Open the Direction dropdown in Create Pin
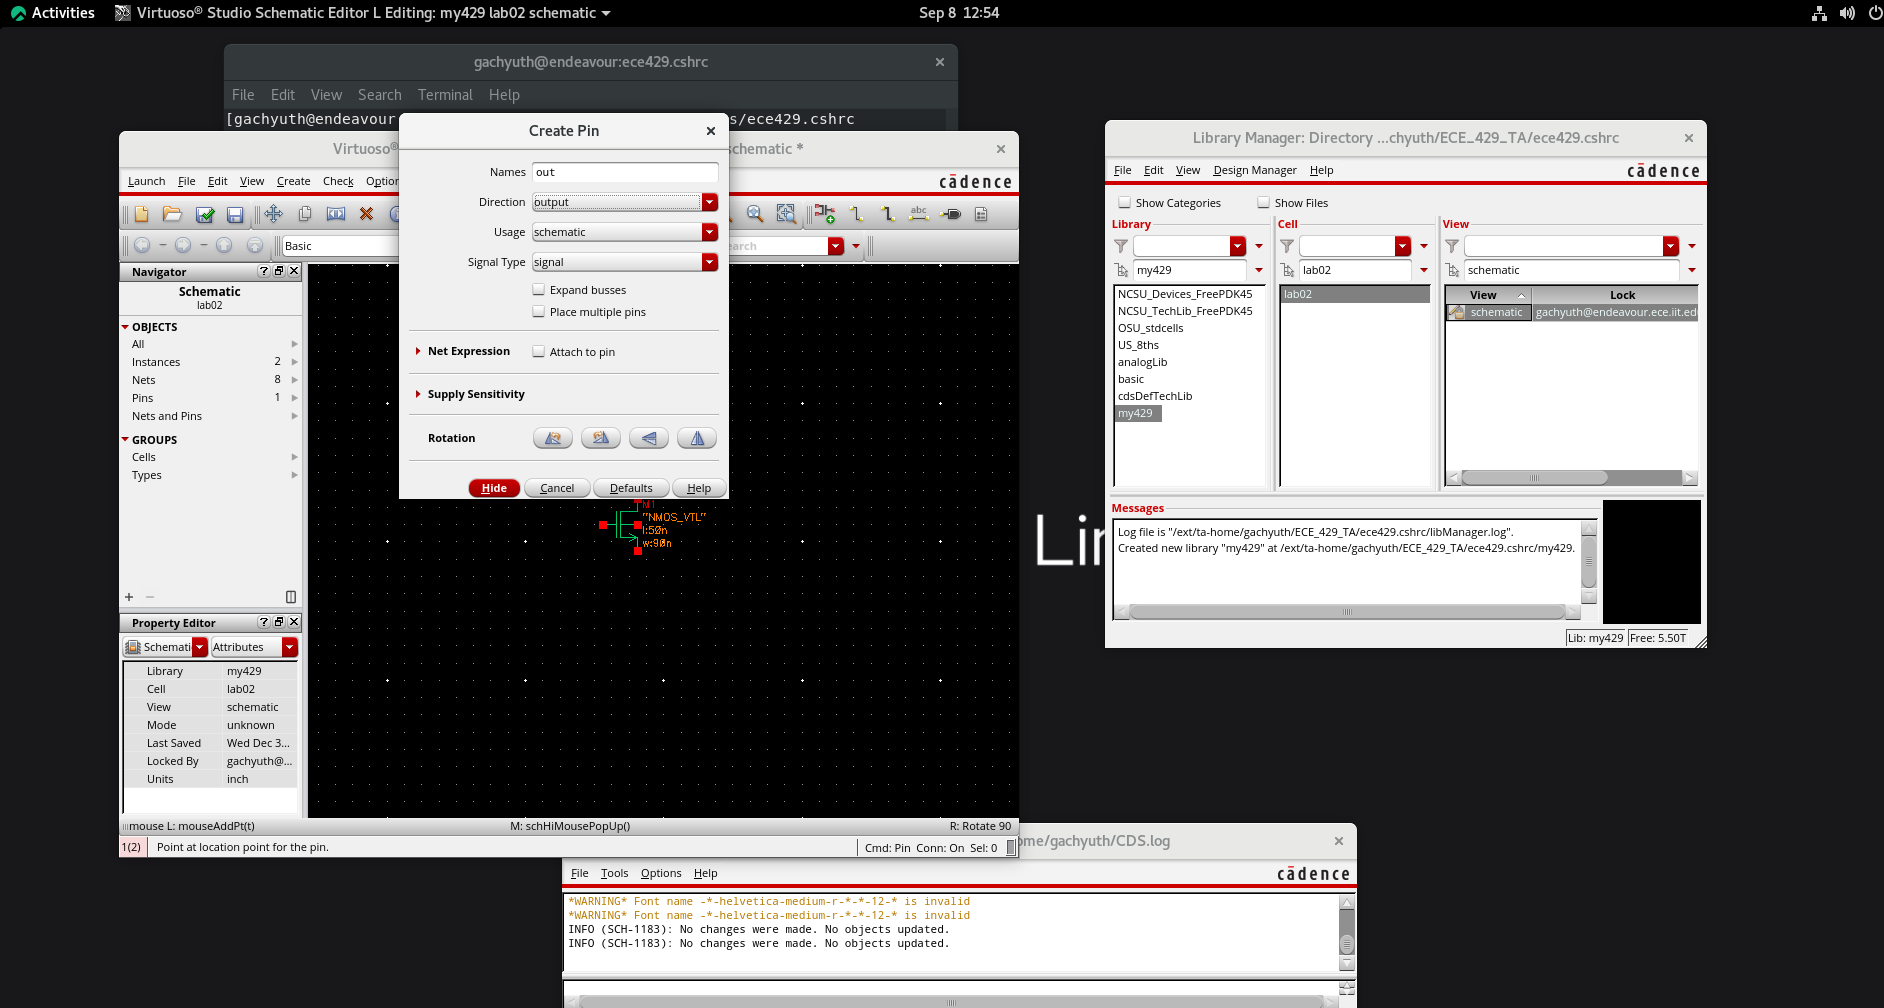This screenshot has width=1884, height=1008. click(710, 202)
